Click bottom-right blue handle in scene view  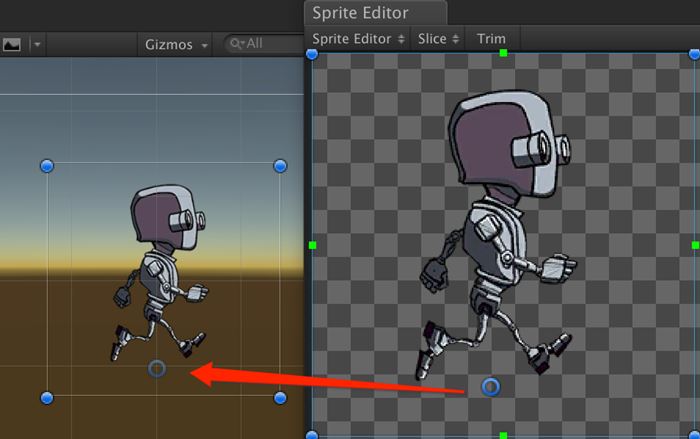[280, 398]
